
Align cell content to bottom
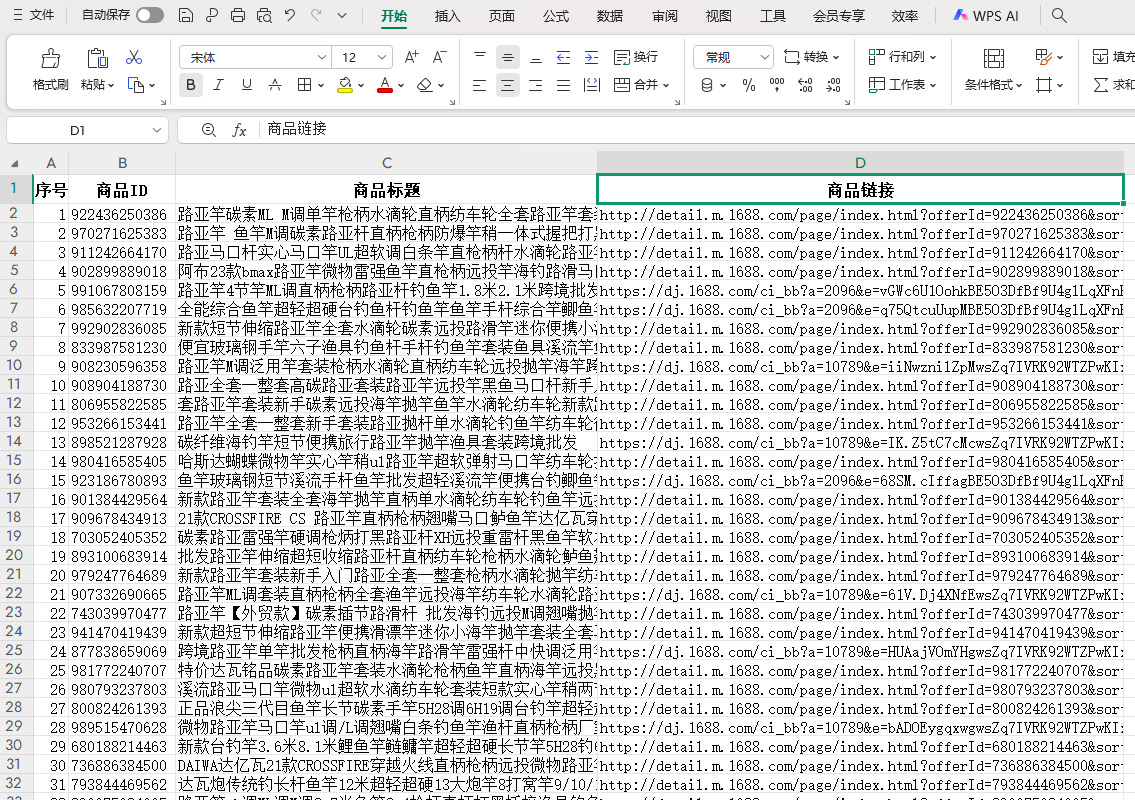click(x=536, y=57)
